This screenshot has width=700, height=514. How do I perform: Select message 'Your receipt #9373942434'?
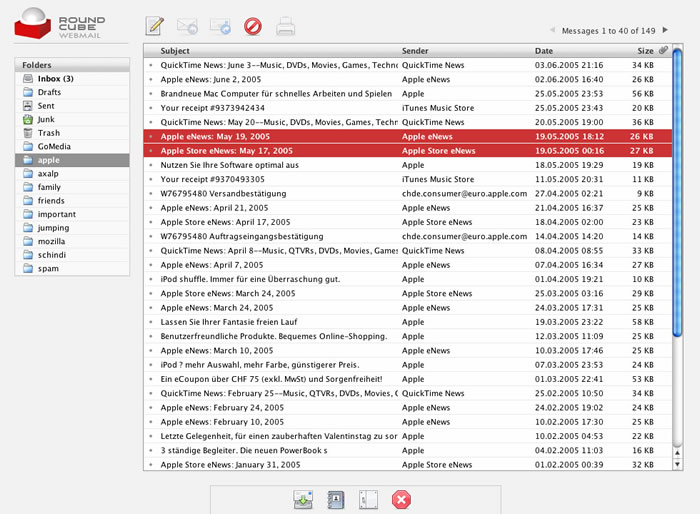[408, 108]
